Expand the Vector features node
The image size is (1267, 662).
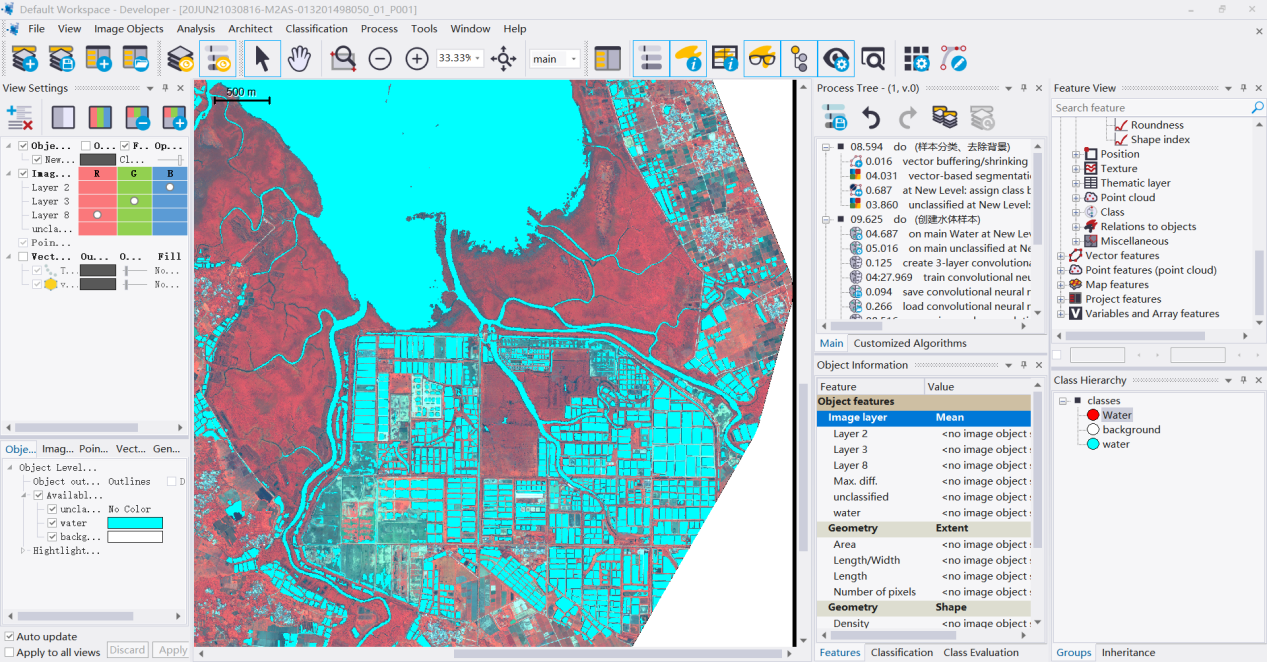point(1061,256)
